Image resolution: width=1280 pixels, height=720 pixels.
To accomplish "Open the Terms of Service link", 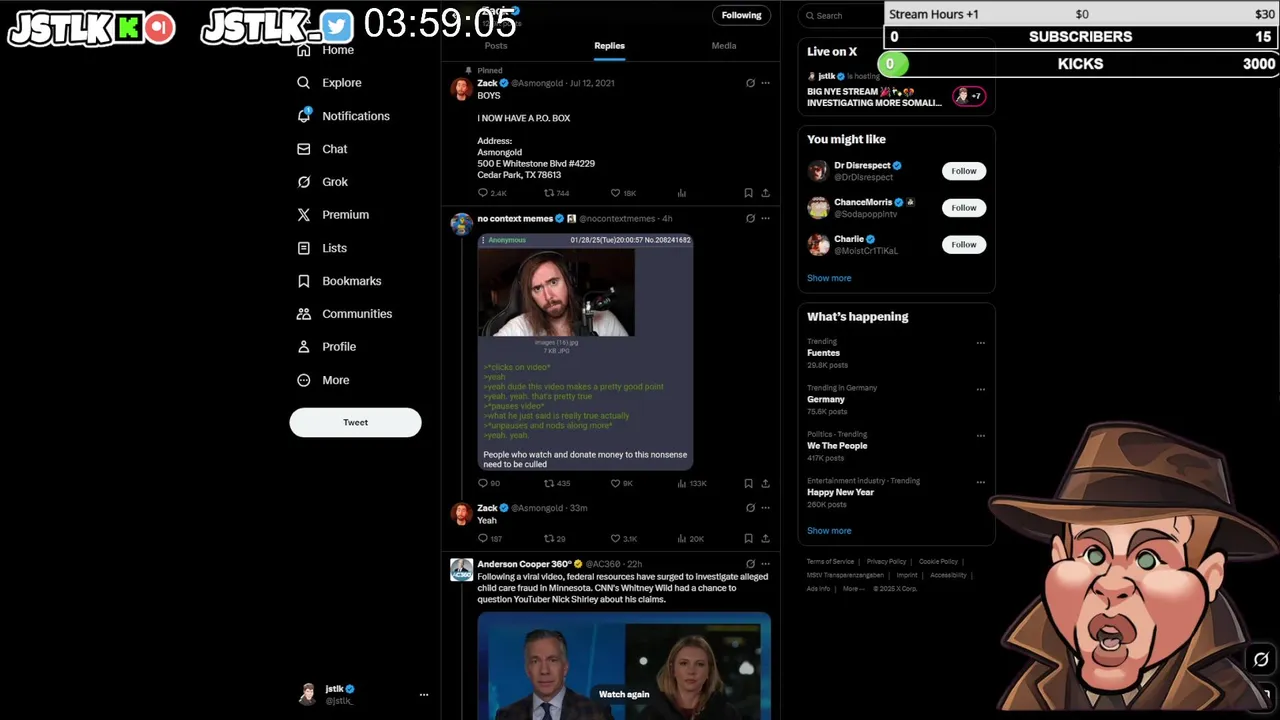I will point(830,562).
